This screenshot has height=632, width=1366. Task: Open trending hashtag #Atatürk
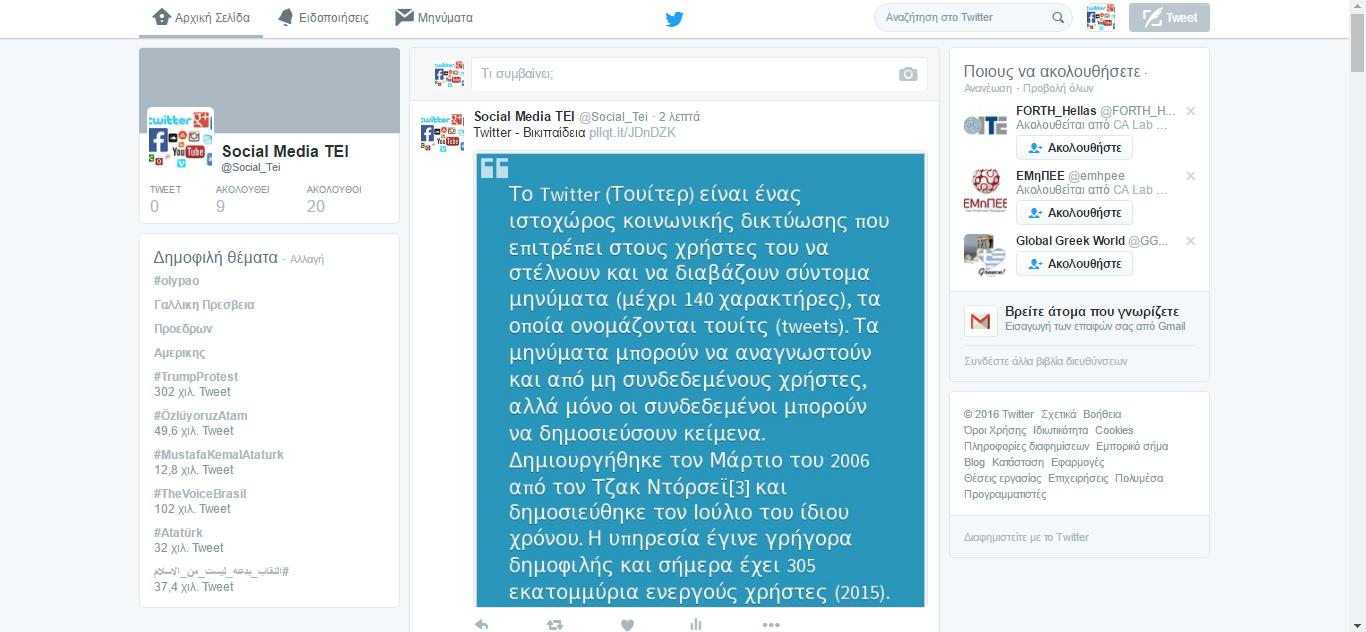[x=178, y=533]
